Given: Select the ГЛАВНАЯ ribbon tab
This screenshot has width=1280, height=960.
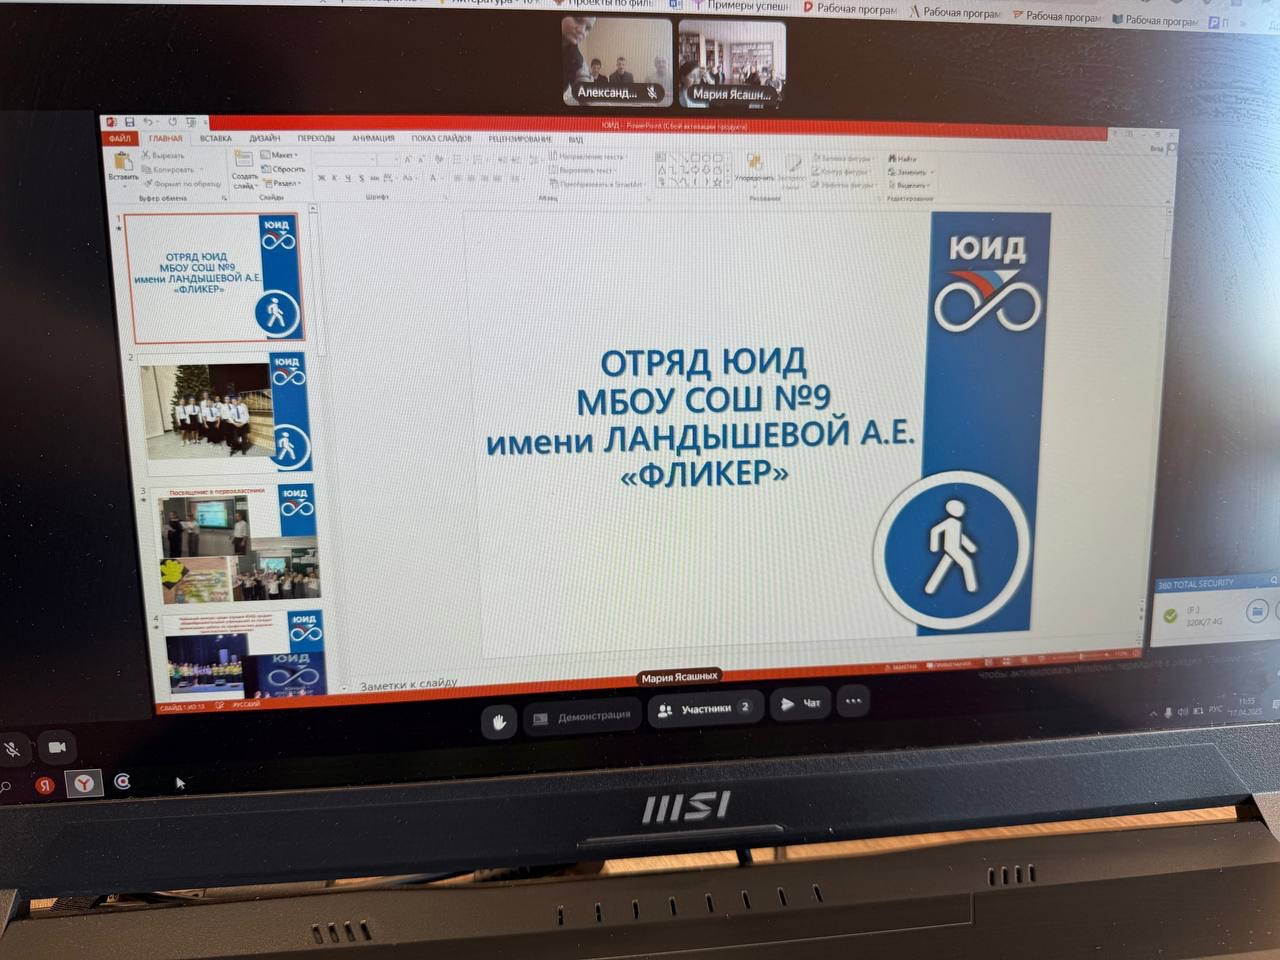Looking at the screenshot, I should [166, 139].
